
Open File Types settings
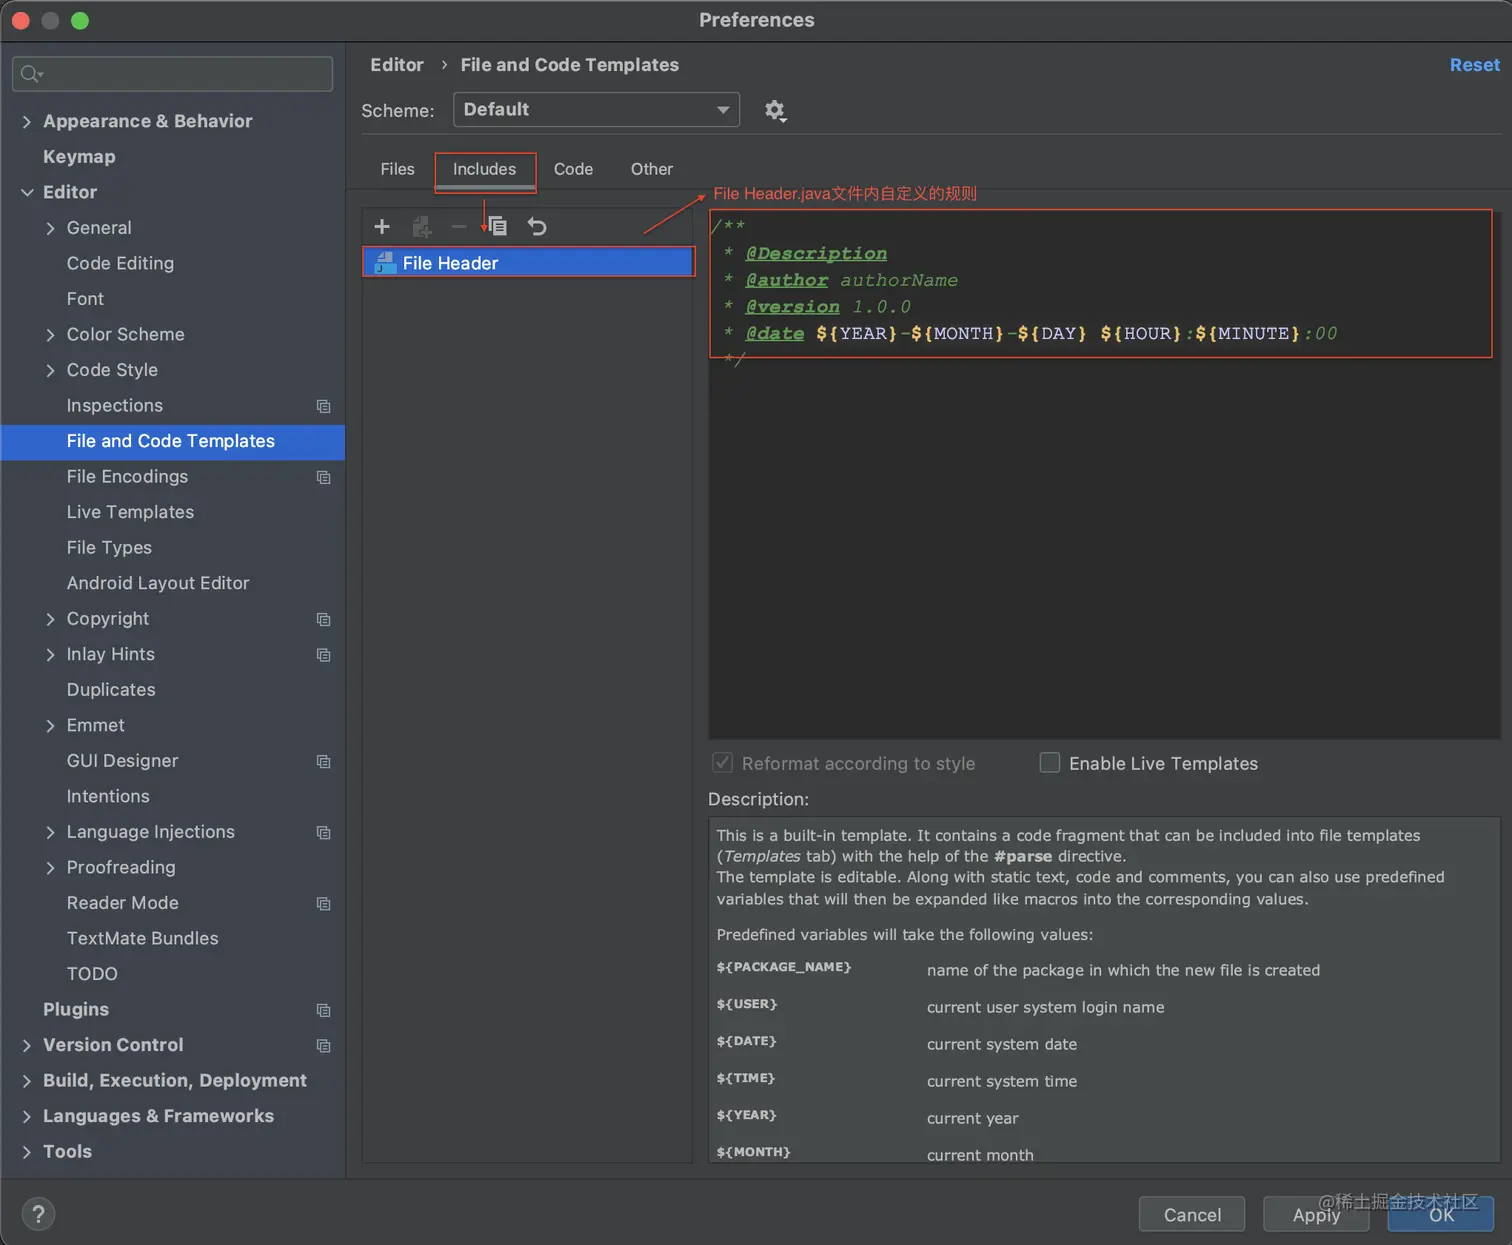click(109, 548)
